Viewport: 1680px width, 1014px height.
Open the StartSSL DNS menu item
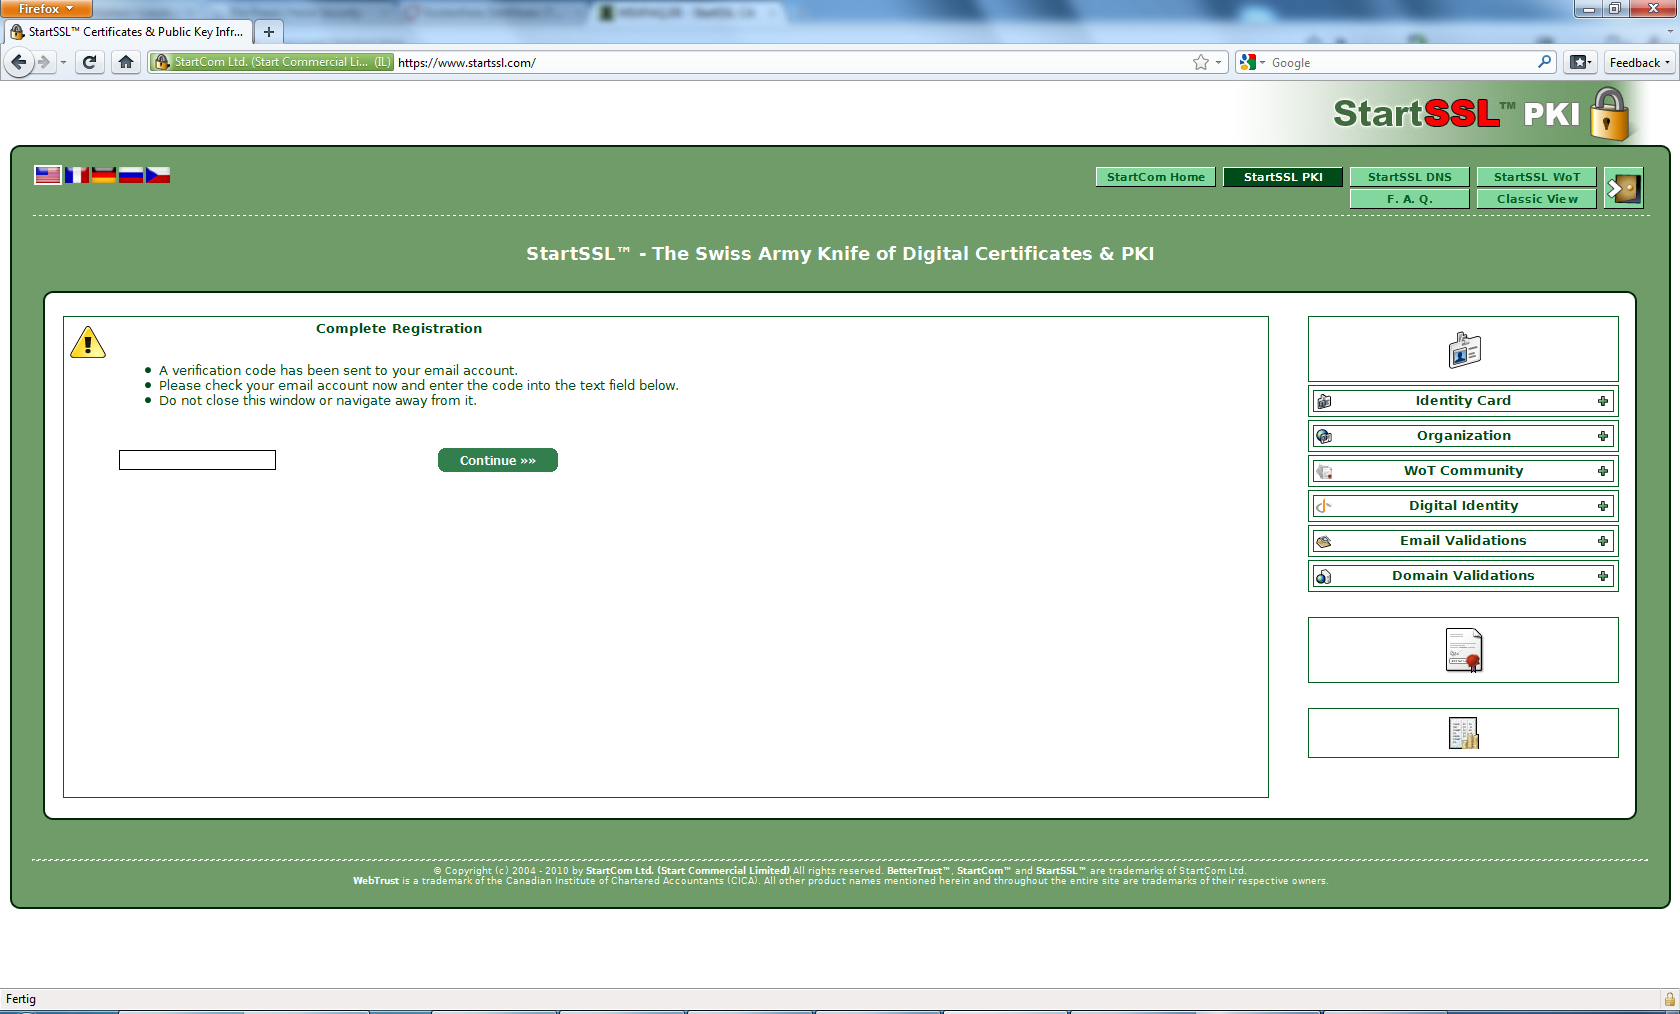tap(1410, 177)
